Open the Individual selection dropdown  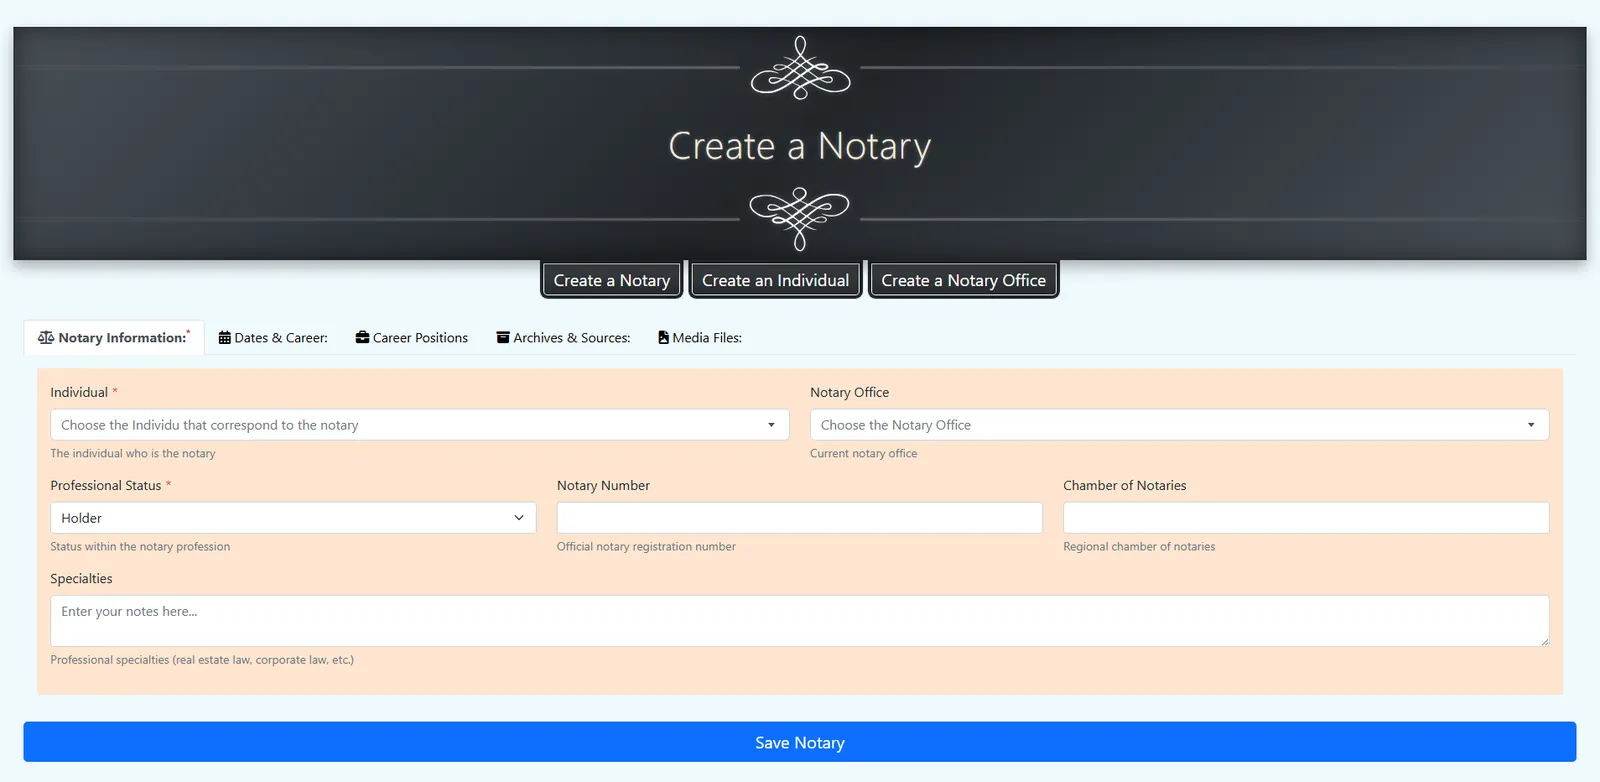point(420,425)
